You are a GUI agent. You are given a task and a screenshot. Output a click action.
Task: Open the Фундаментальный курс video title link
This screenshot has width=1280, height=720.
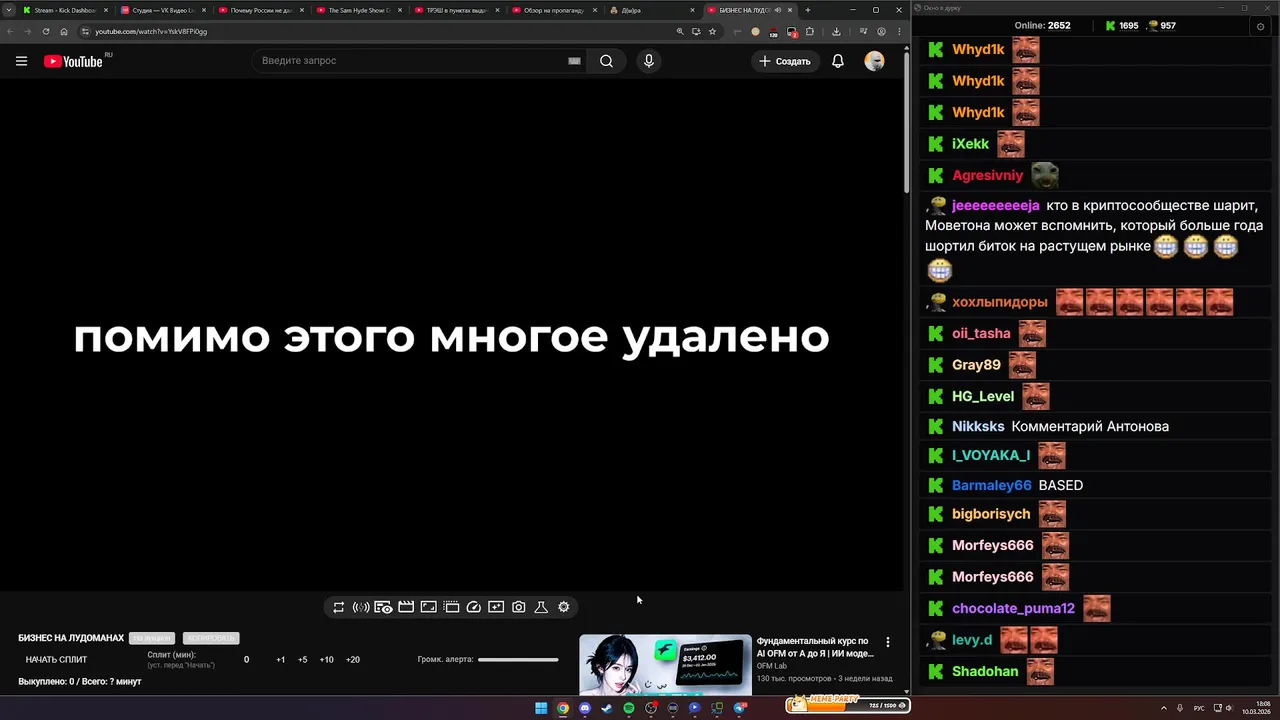click(815, 647)
